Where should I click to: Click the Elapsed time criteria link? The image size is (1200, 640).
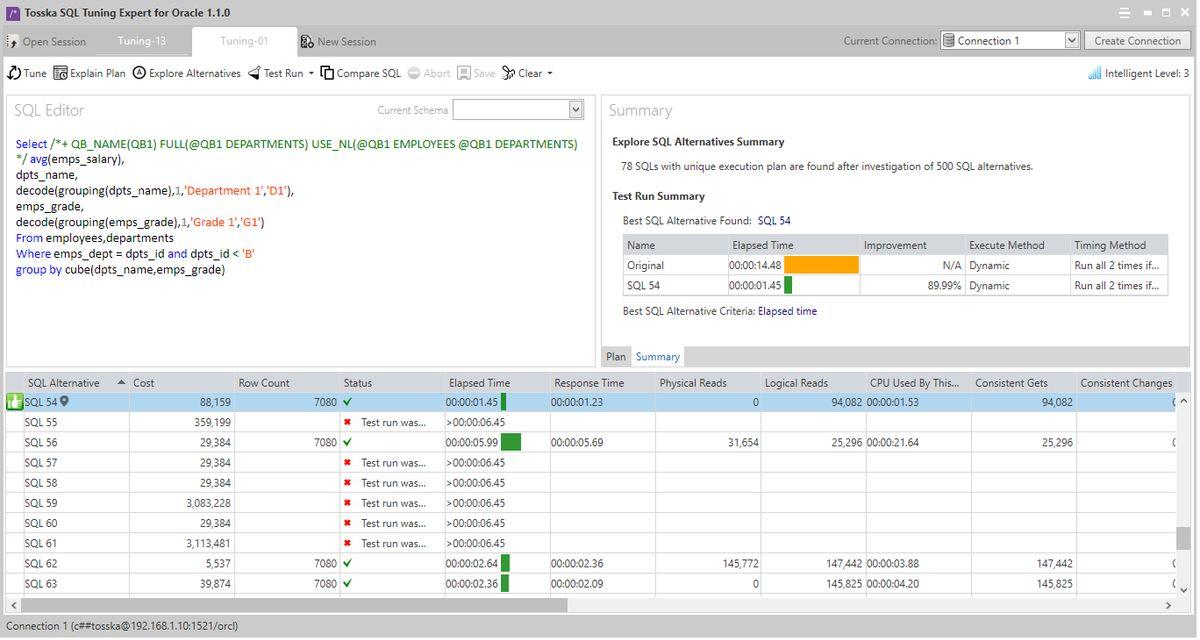point(787,311)
